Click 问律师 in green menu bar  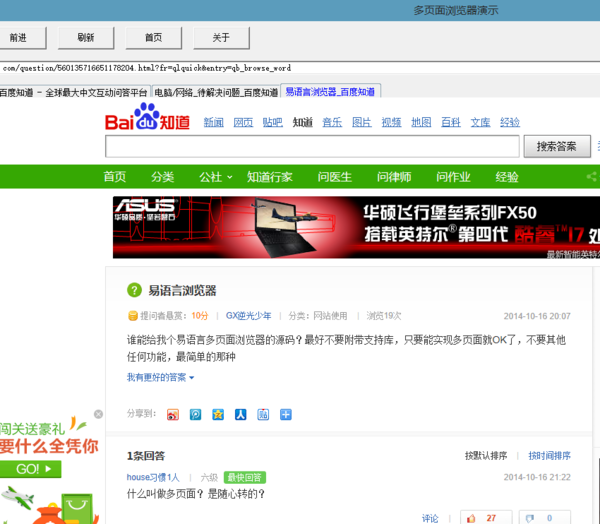pos(394,177)
